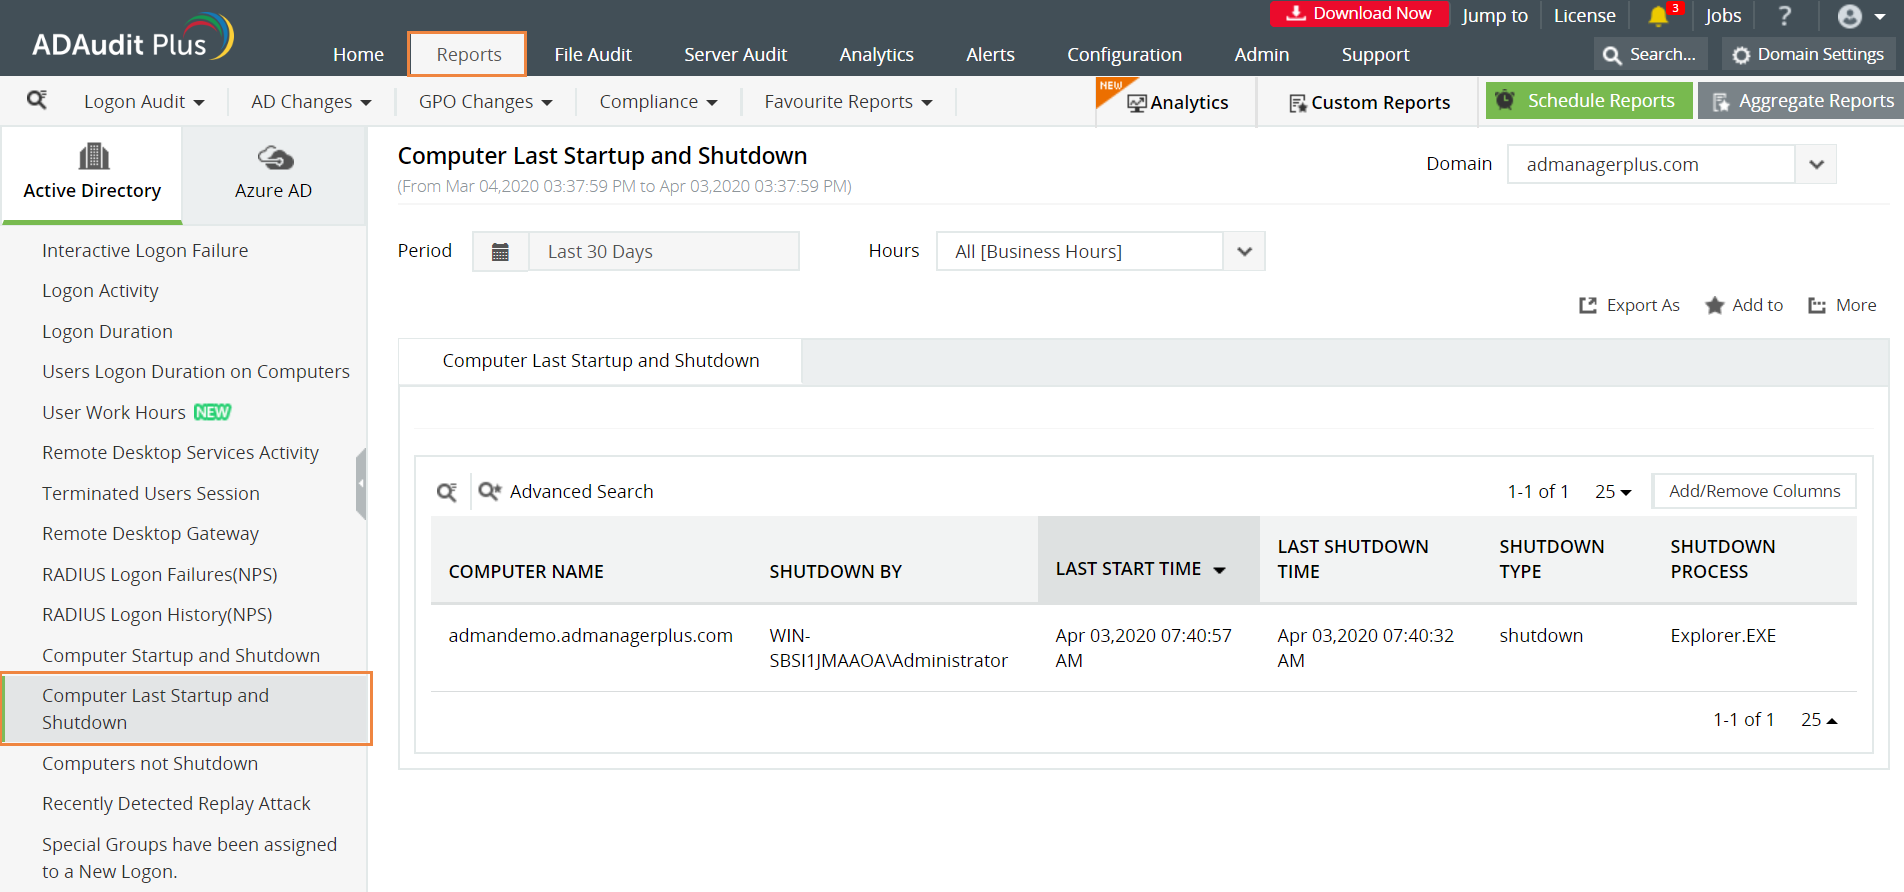Open the help question mark icon
Viewport: 1904px width, 892px height.
(1785, 16)
